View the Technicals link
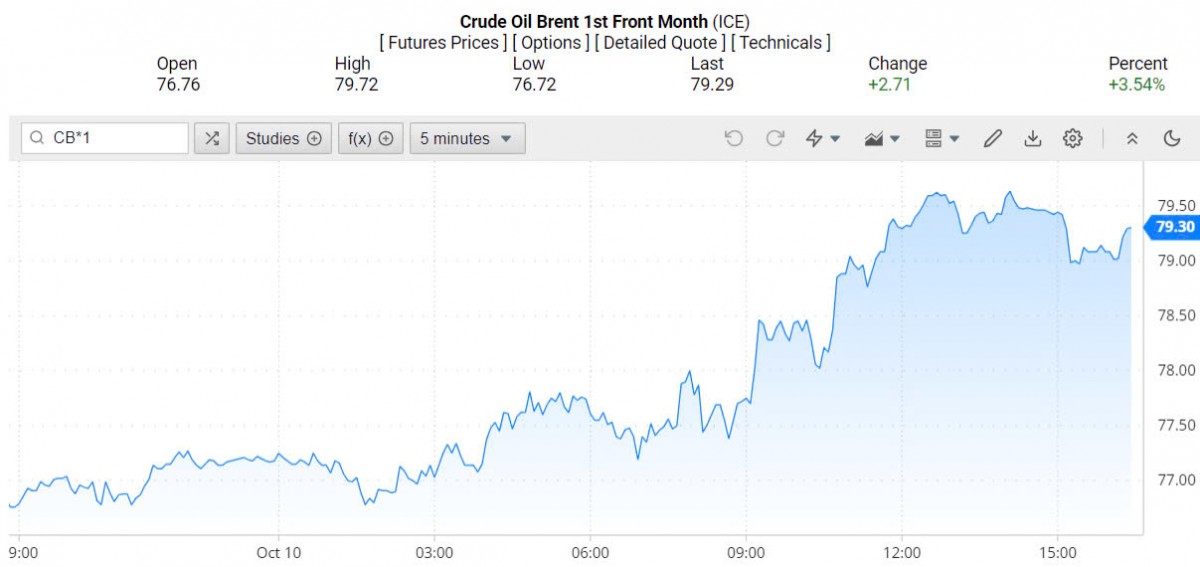1200x567 pixels. click(x=780, y=43)
